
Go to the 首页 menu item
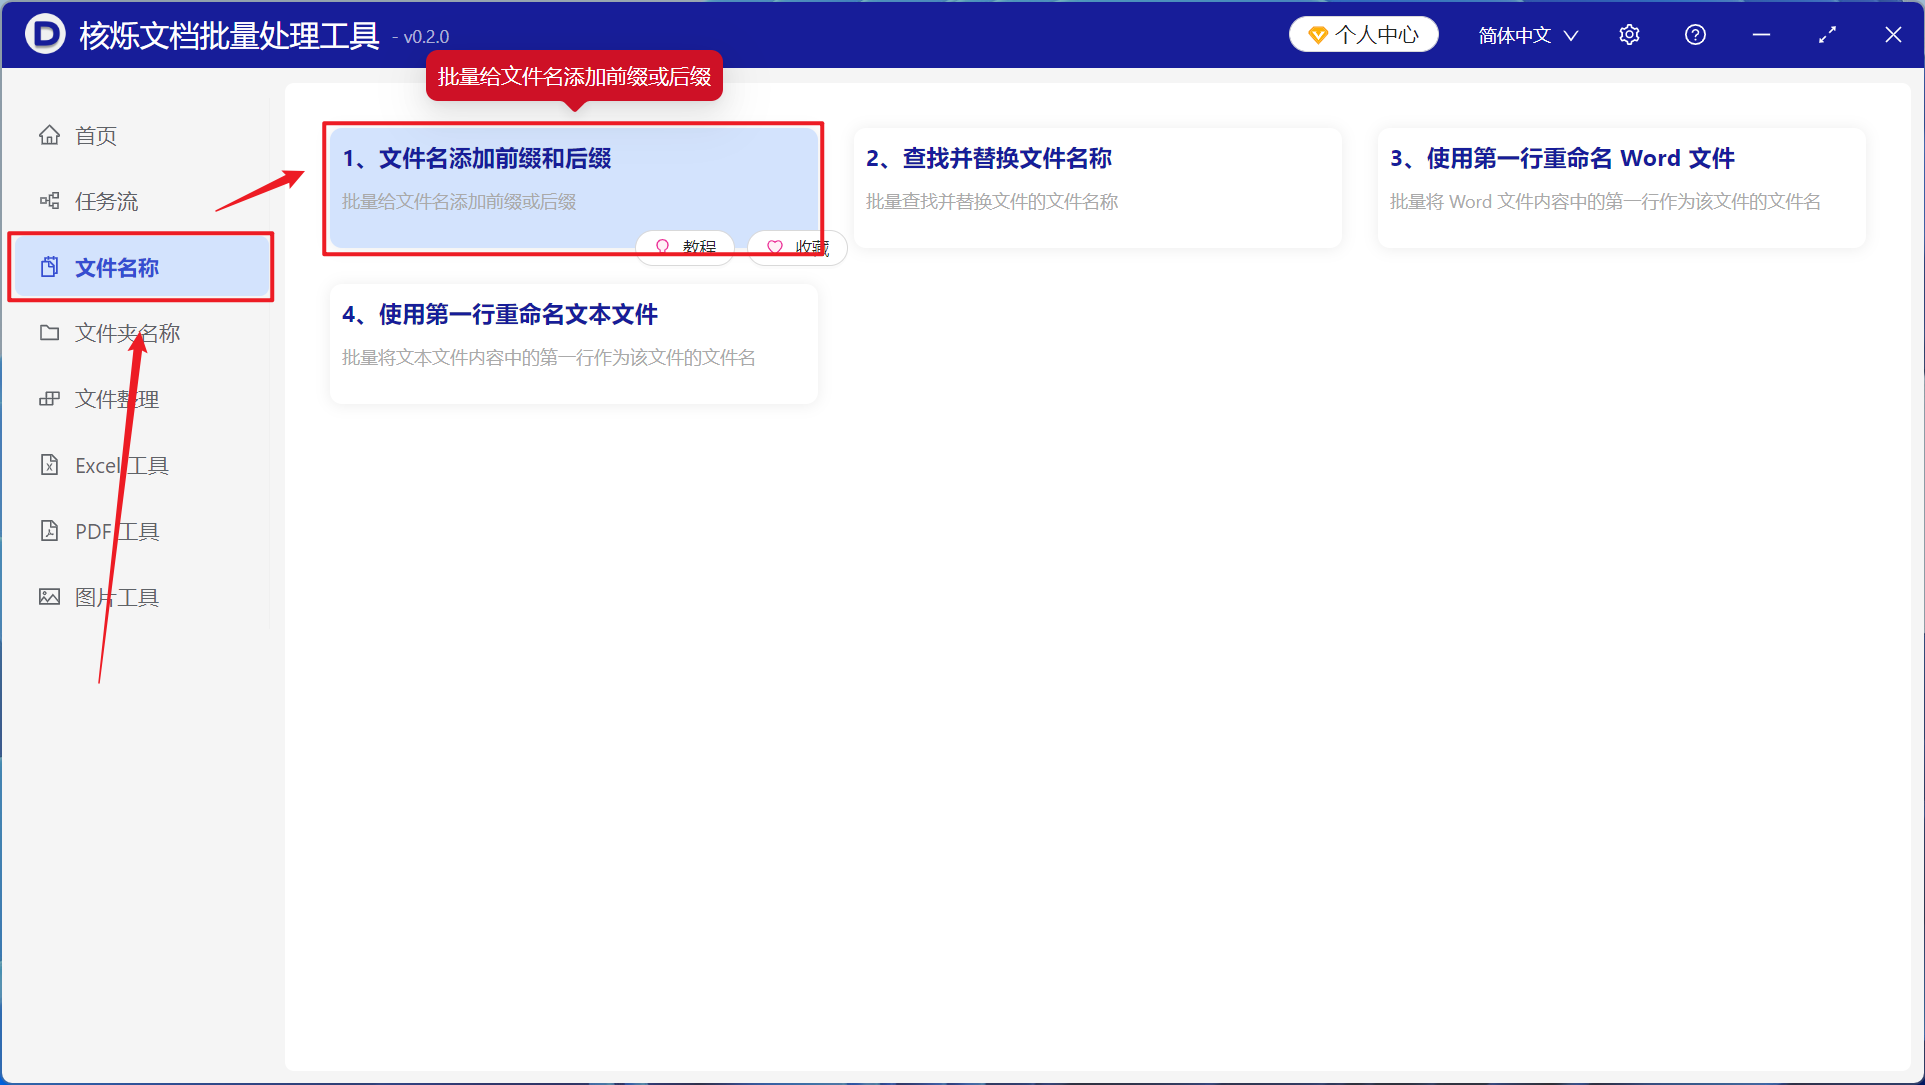tap(141, 135)
